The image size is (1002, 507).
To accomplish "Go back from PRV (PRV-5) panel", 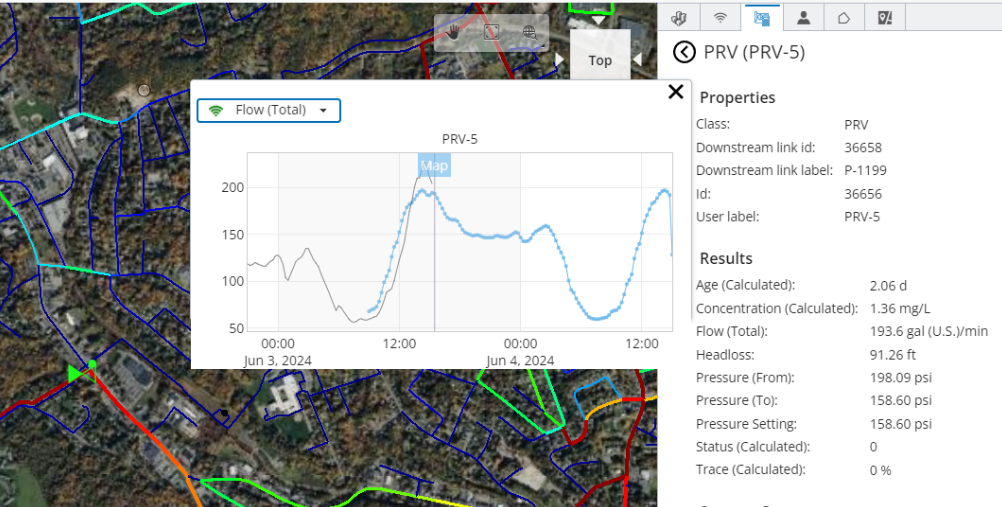I will tap(684, 52).
